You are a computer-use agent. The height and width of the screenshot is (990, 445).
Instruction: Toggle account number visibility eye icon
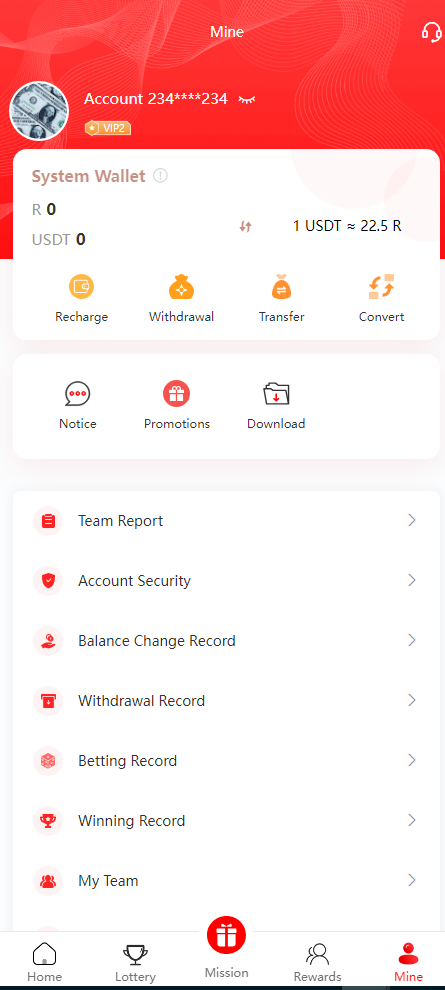tap(247, 99)
